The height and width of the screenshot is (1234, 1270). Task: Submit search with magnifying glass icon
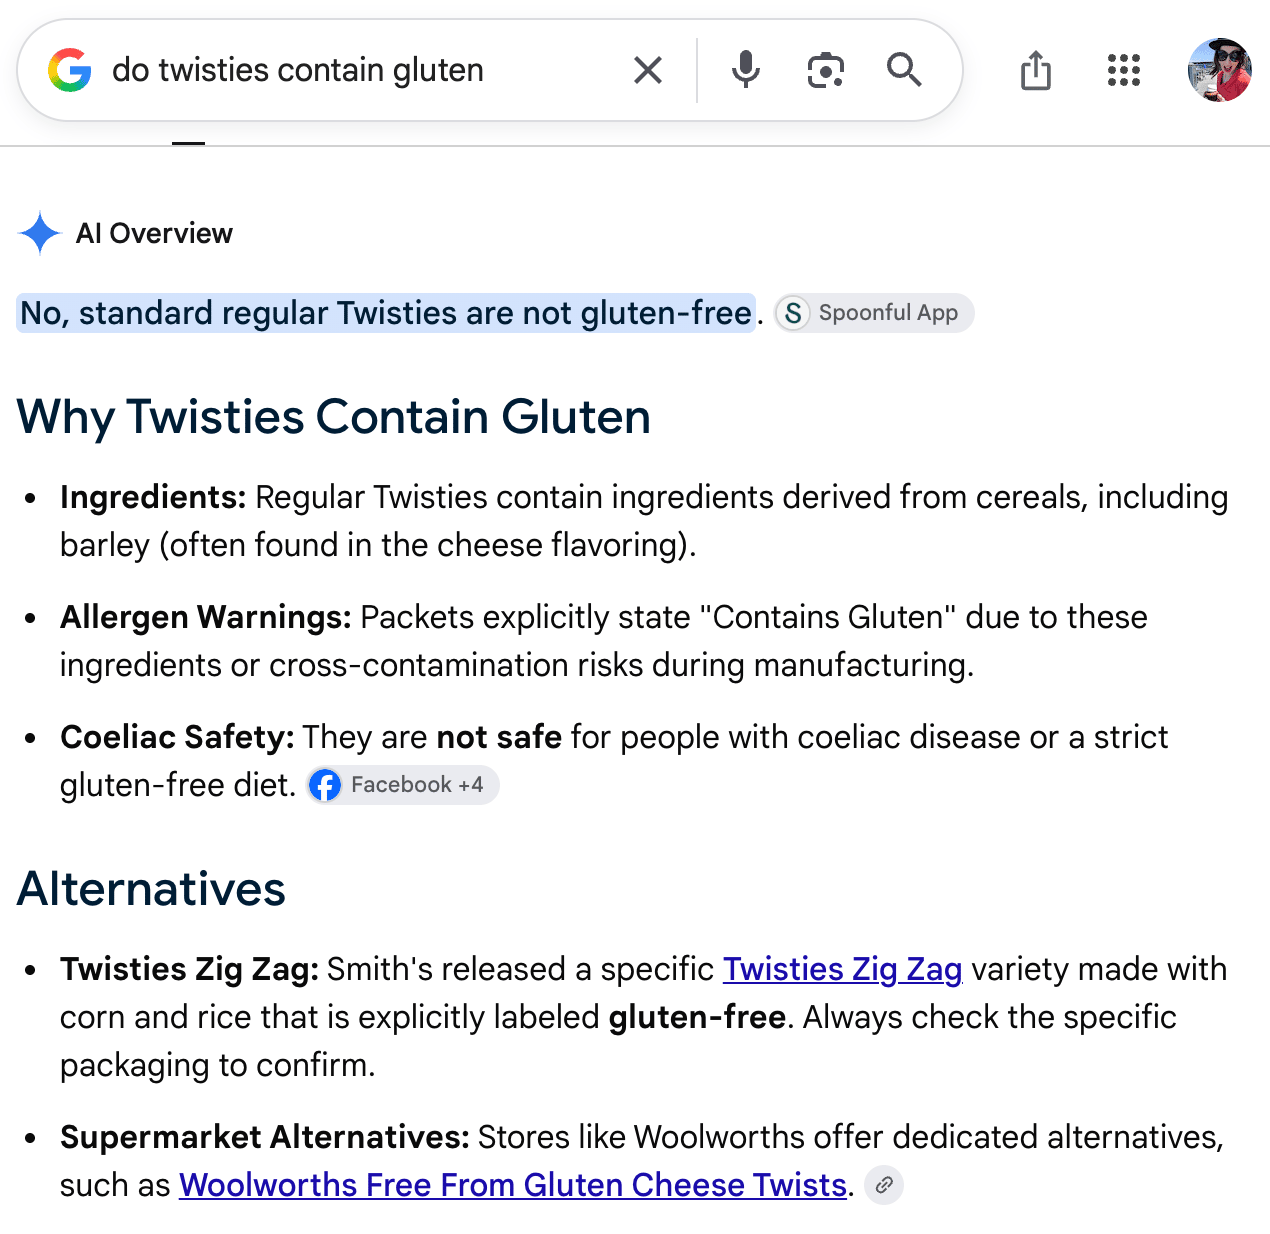click(x=904, y=70)
